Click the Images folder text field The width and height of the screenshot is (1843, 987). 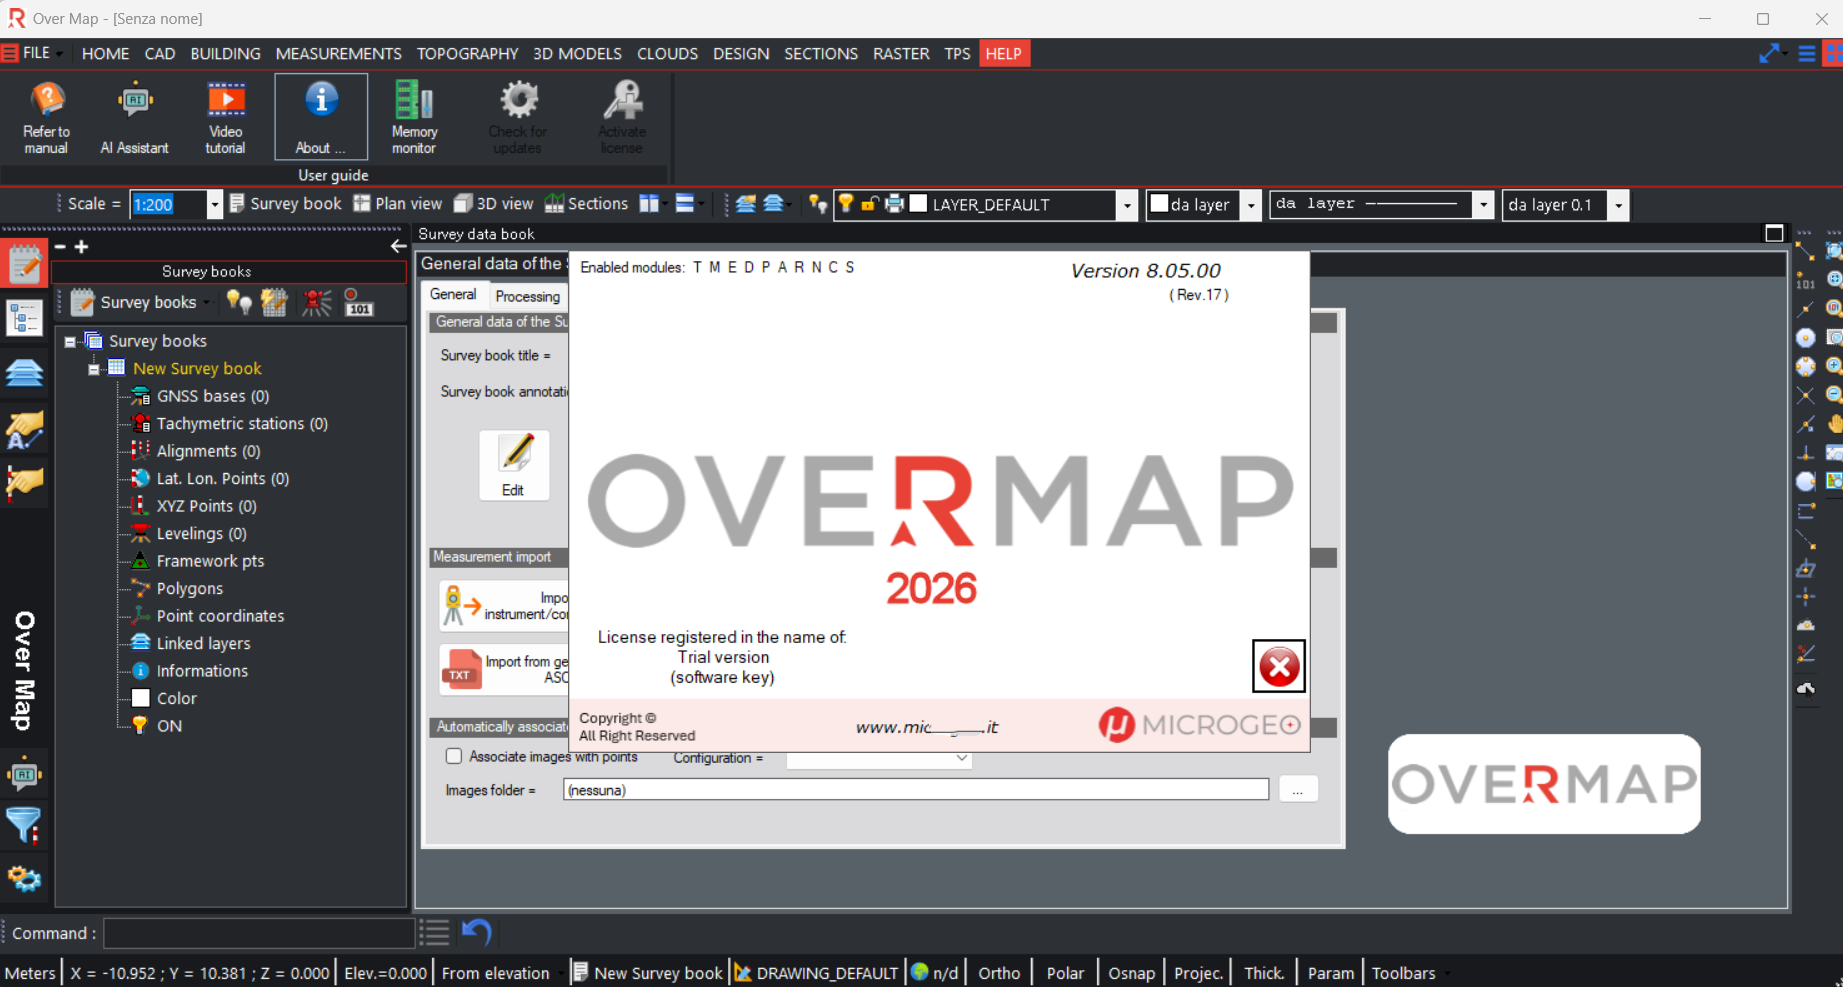(916, 790)
